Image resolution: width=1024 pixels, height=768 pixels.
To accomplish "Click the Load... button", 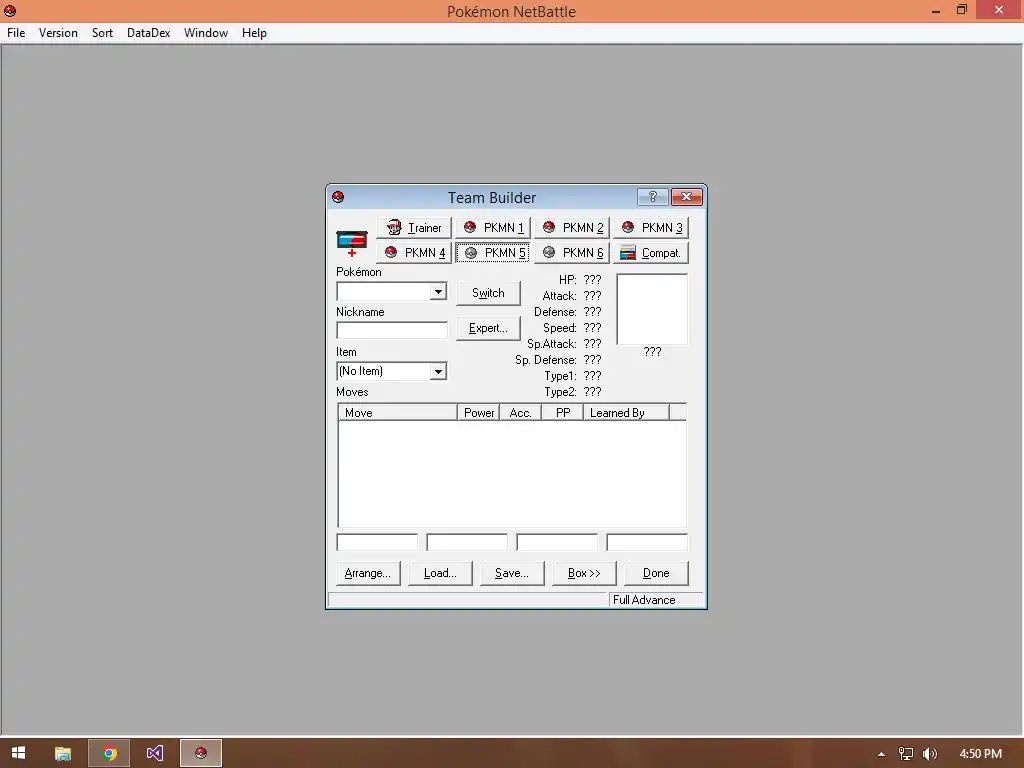I will click(x=440, y=573).
